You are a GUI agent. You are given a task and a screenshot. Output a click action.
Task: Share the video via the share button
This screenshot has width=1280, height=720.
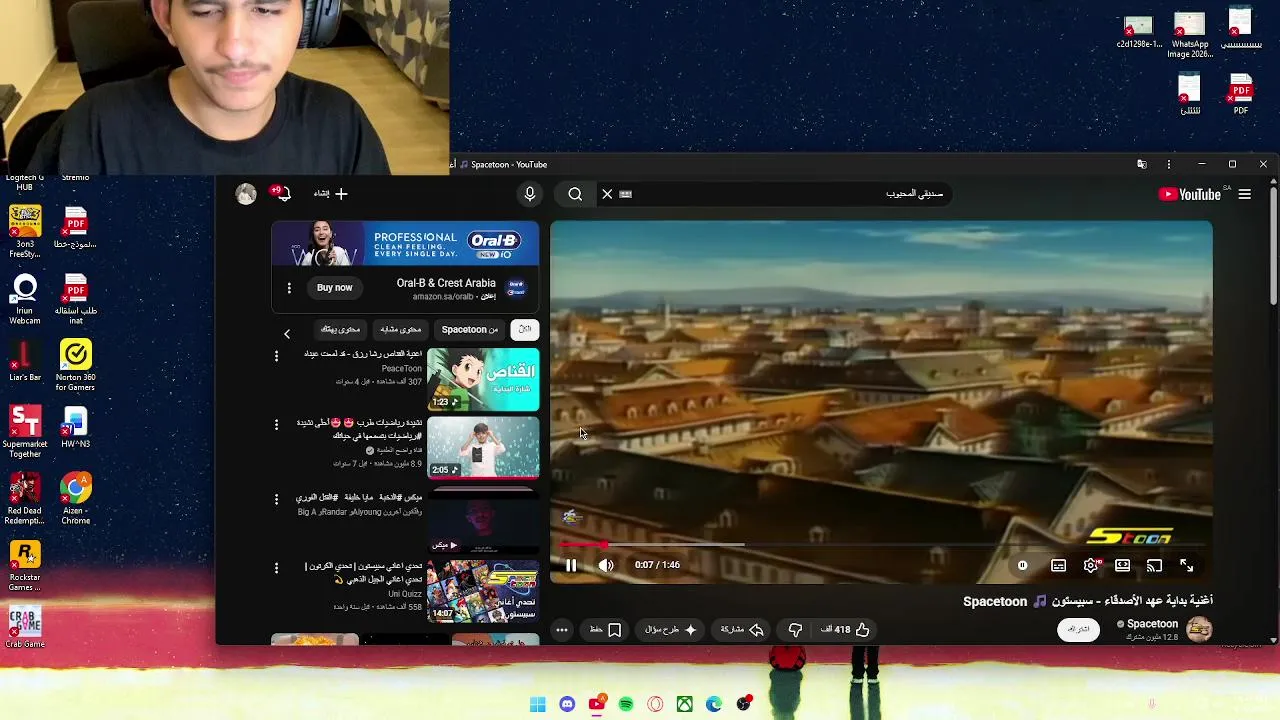point(742,629)
